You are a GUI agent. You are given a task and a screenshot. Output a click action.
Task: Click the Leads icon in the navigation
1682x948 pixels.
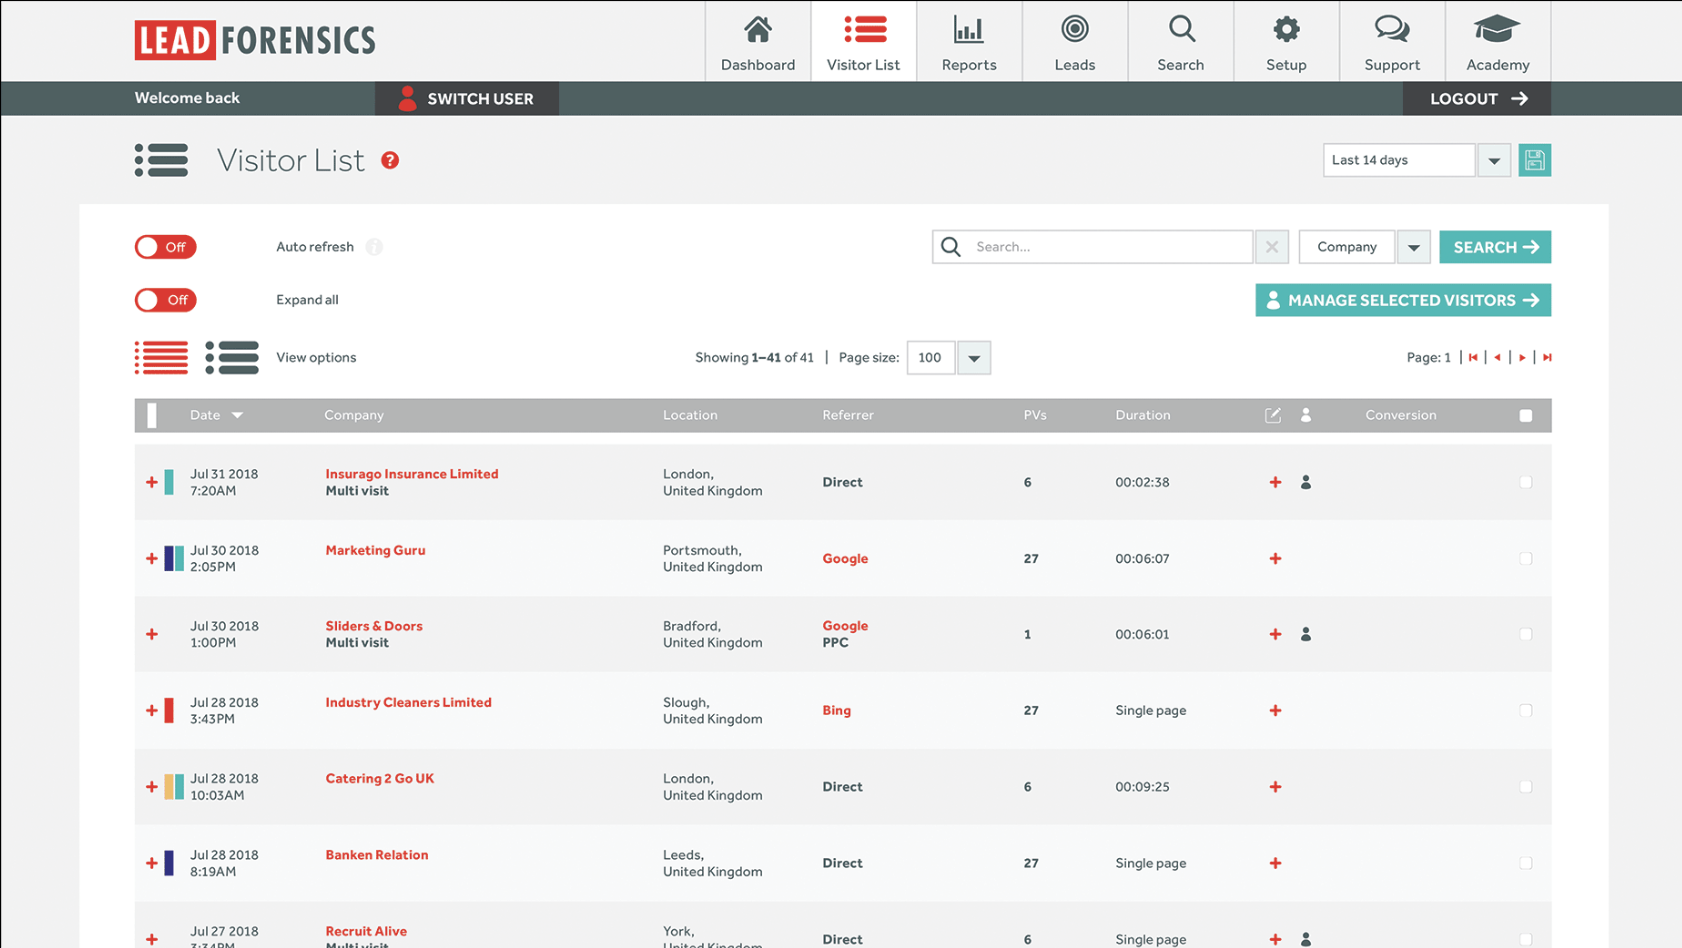[1074, 40]
